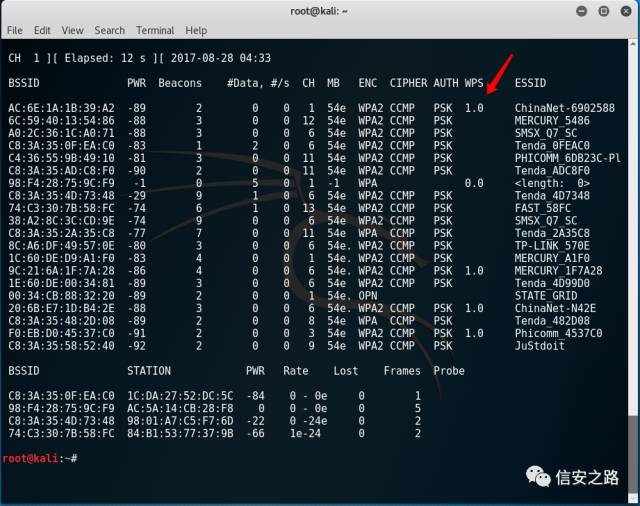Click ESSID Tenda_482D08

[x=552, y=321]
